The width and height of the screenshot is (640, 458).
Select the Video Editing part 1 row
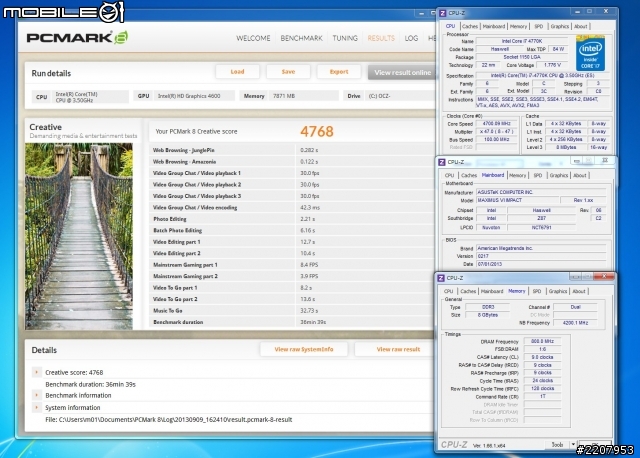[292, 242]
